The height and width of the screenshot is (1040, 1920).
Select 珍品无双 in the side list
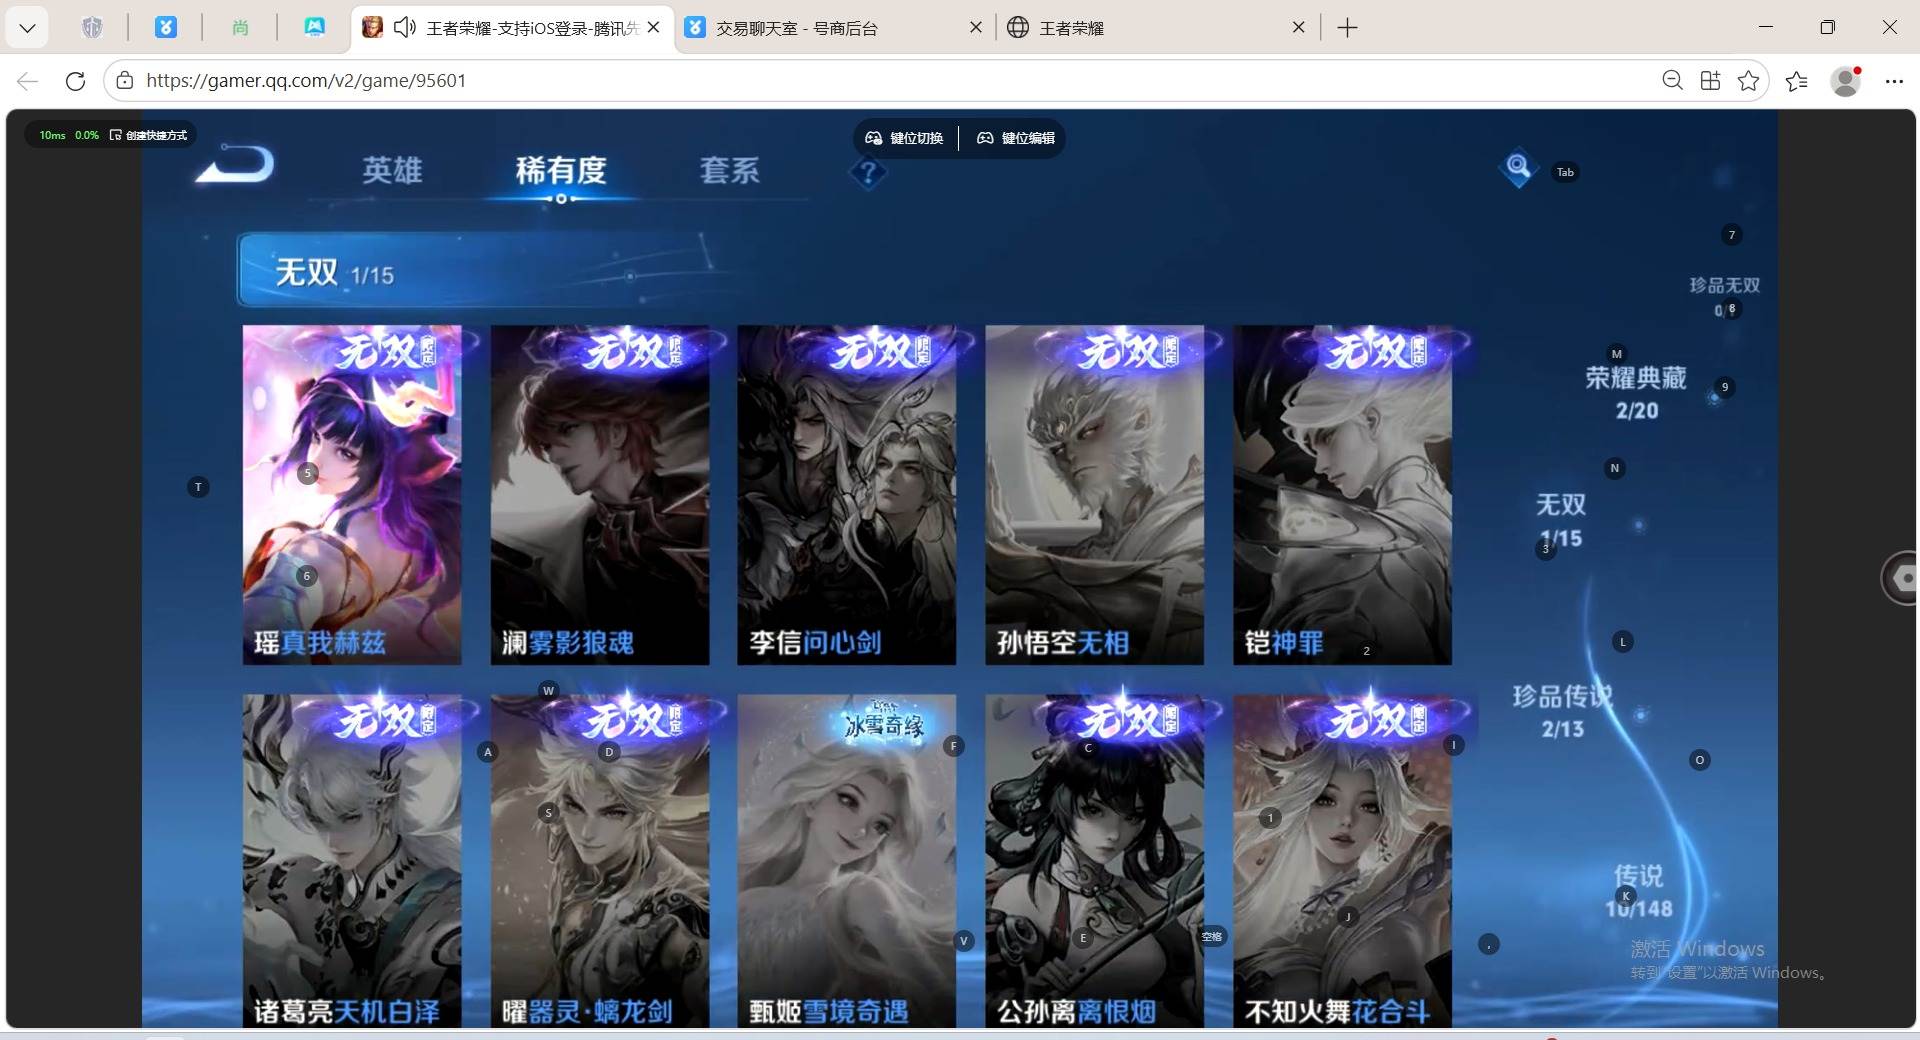click(1725, 297)
